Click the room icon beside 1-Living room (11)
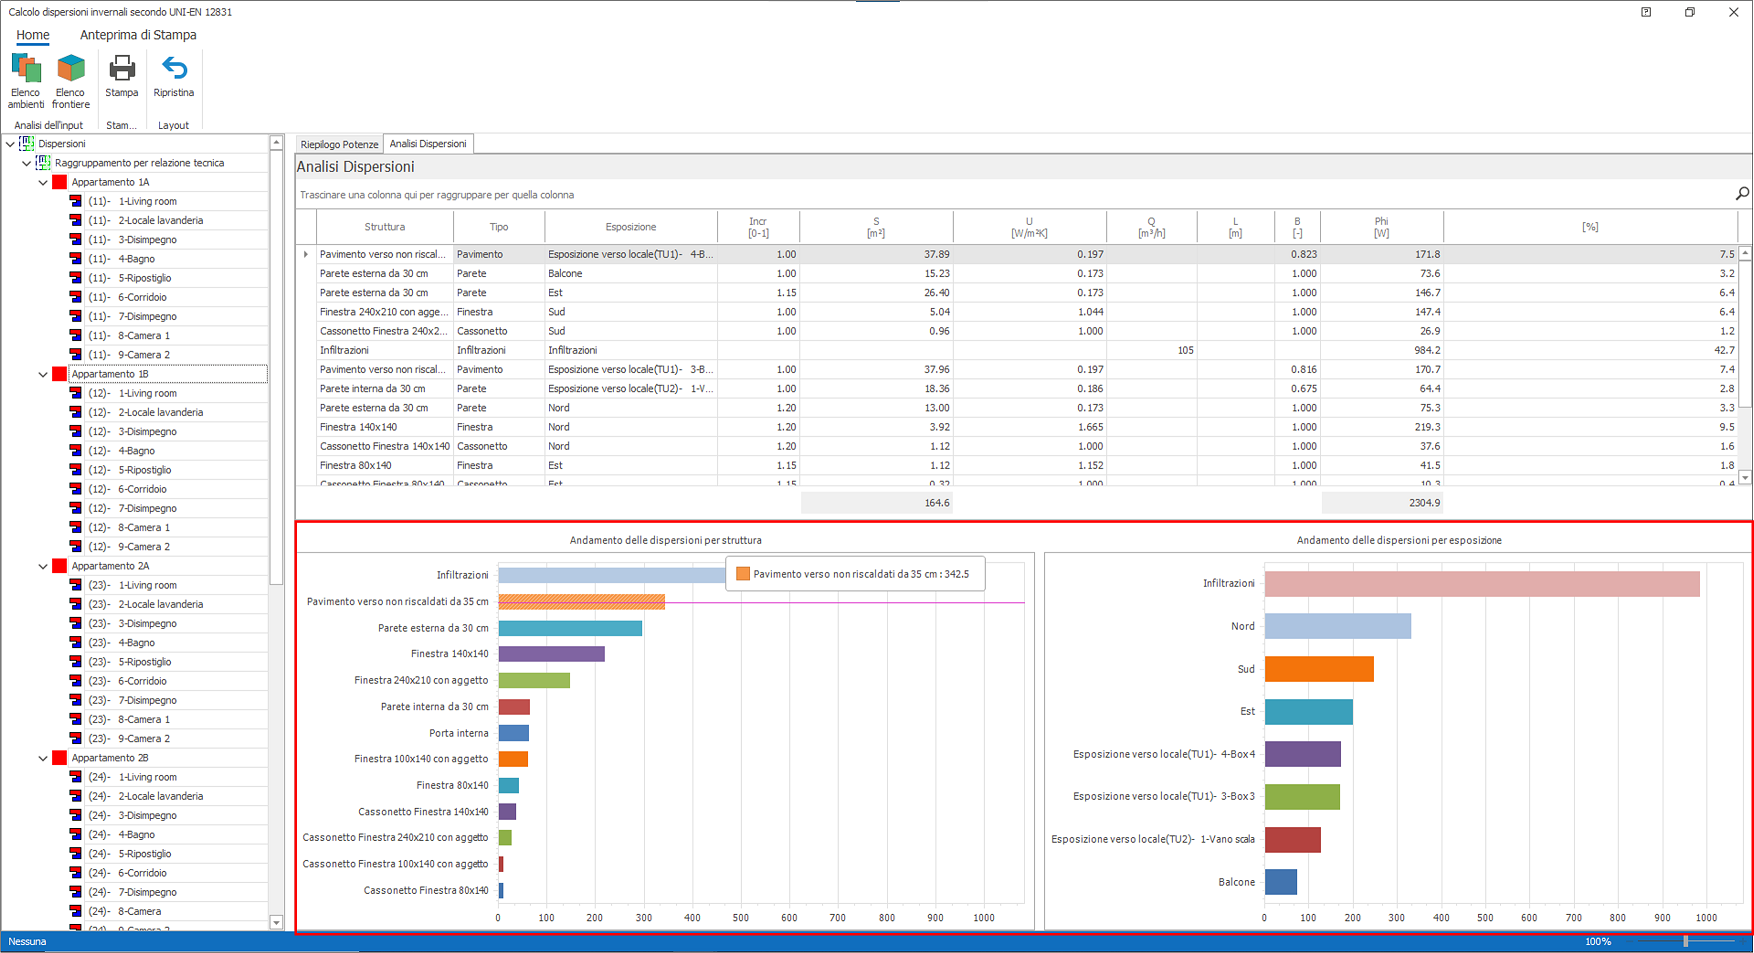The image size is (1754, 953). pyautogui.click(x=76, y=201)
